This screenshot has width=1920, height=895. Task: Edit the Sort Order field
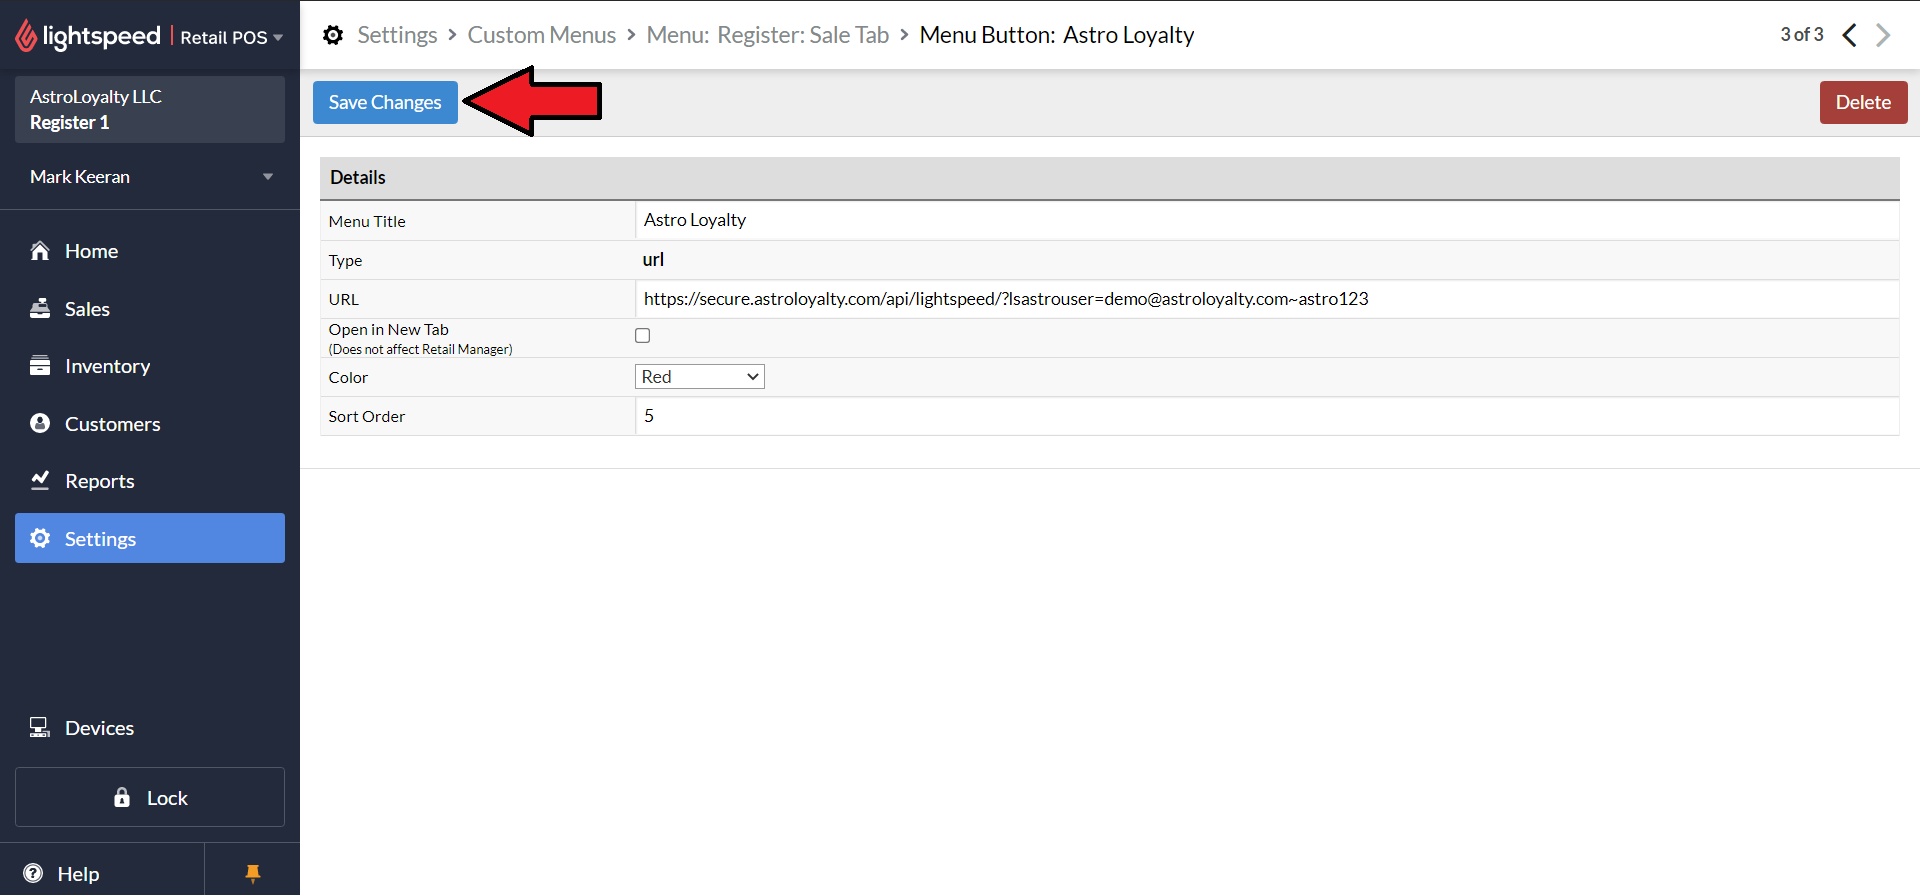1267,416
